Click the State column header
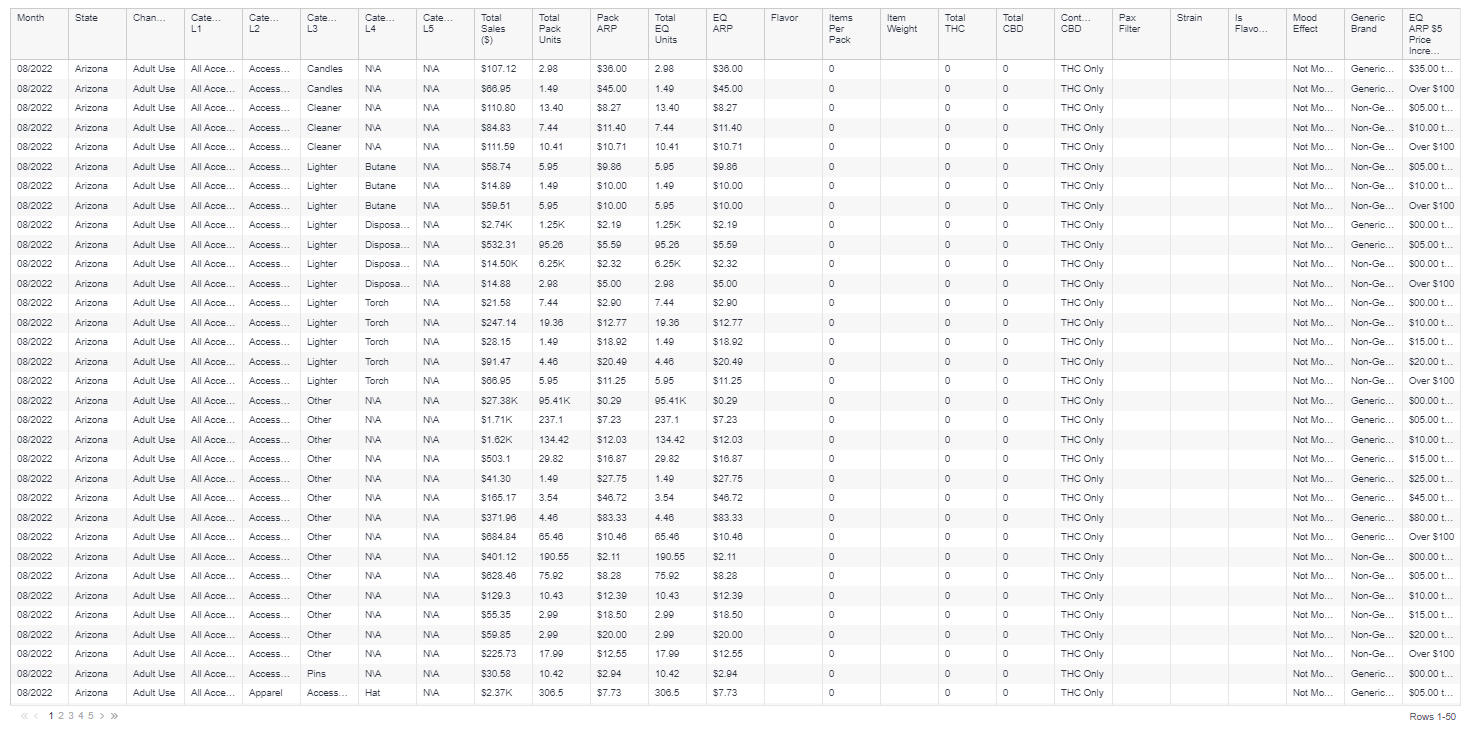 coord(86,18)
